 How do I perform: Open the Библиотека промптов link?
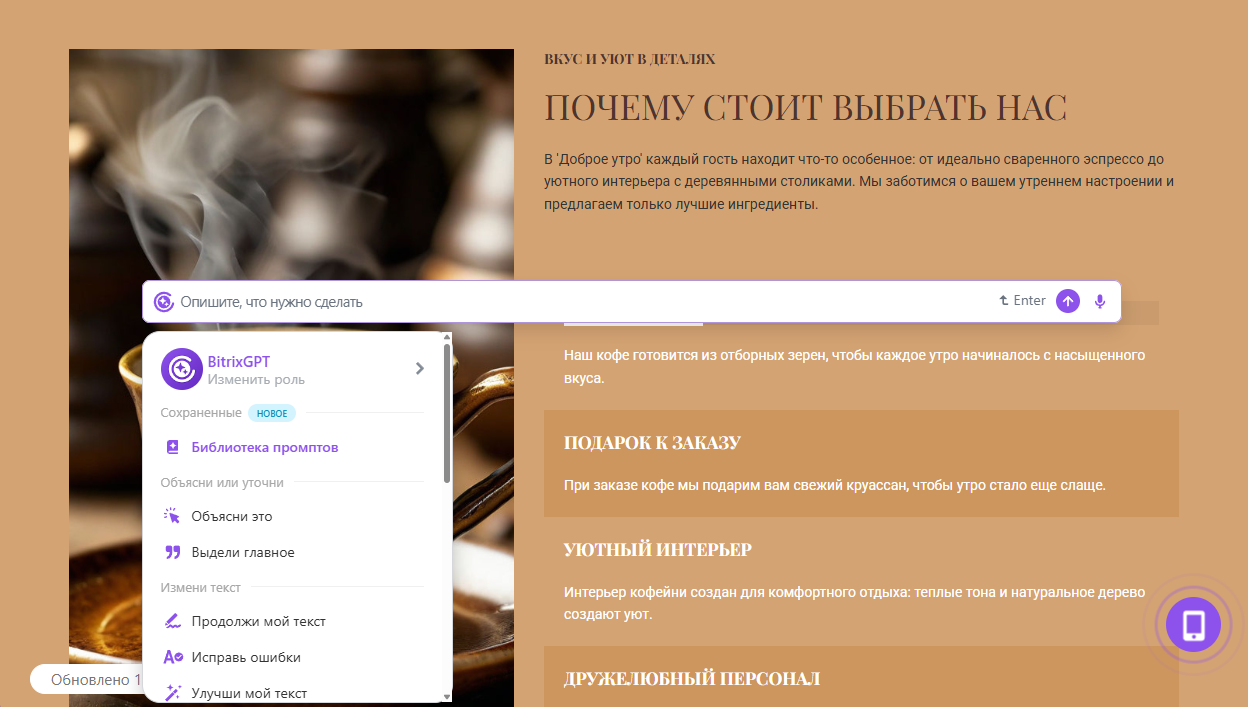click(x=265, y=447)
